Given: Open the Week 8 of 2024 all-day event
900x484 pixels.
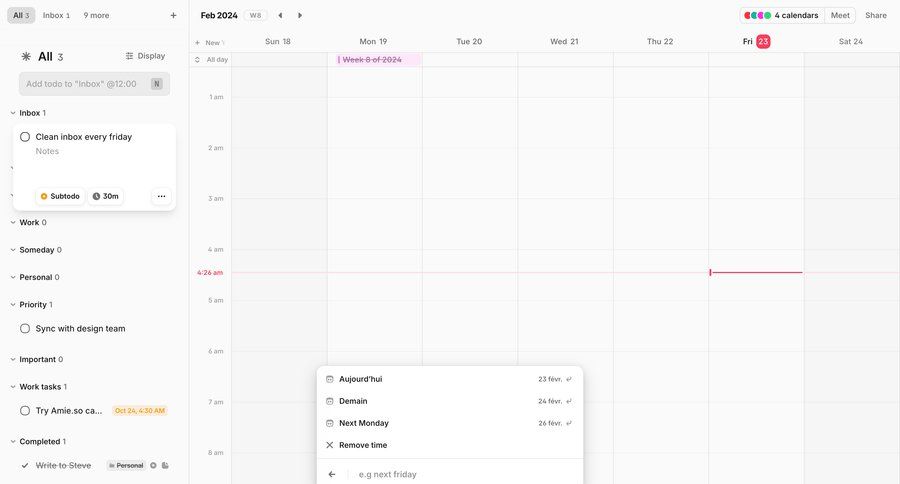Looking at the screenshot, I should tap(378, 60).
